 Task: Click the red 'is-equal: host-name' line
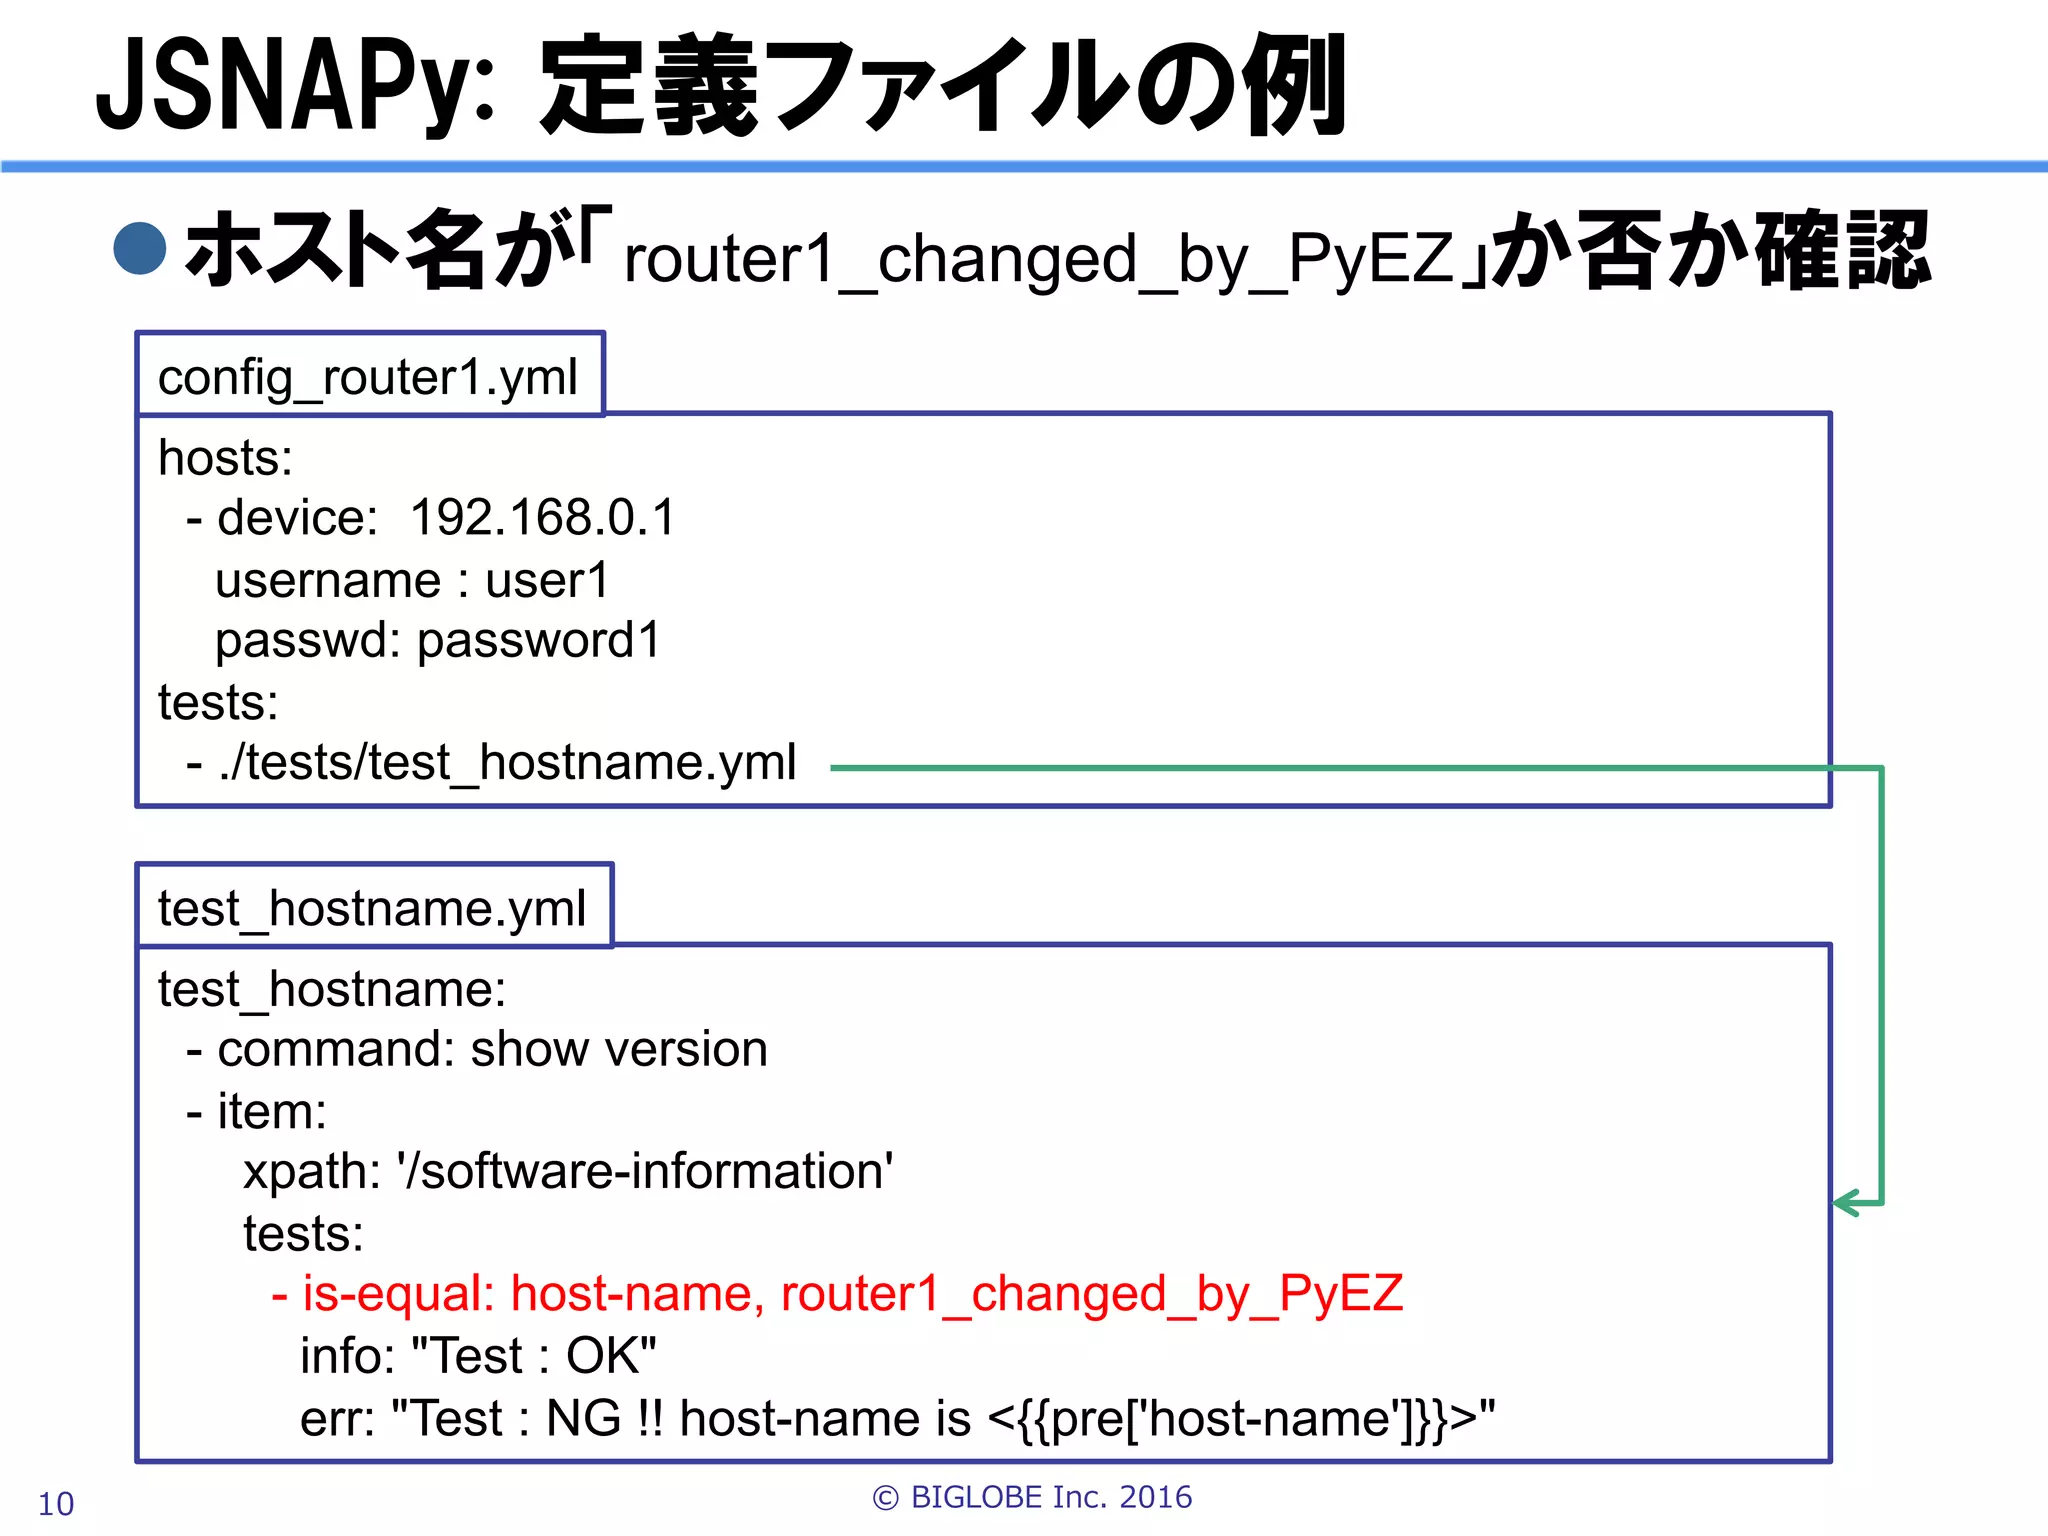[837, 1294]
